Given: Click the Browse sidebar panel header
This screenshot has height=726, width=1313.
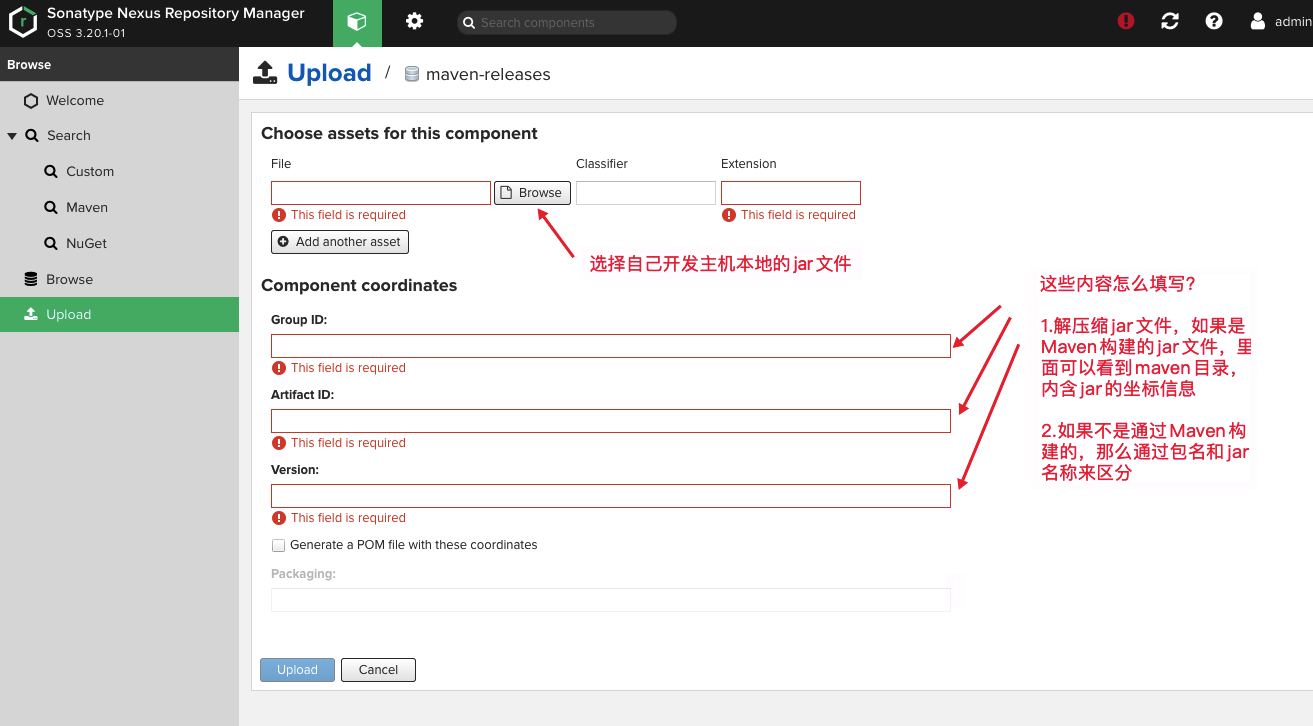Looking at the screenshot, I should [x=119, y=65].
